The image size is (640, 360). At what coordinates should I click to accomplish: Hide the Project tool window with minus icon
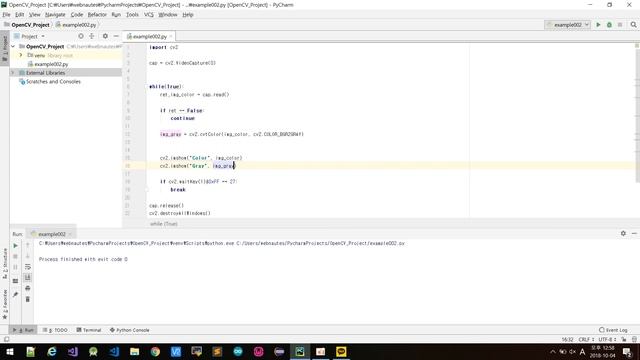click(116, 36)
